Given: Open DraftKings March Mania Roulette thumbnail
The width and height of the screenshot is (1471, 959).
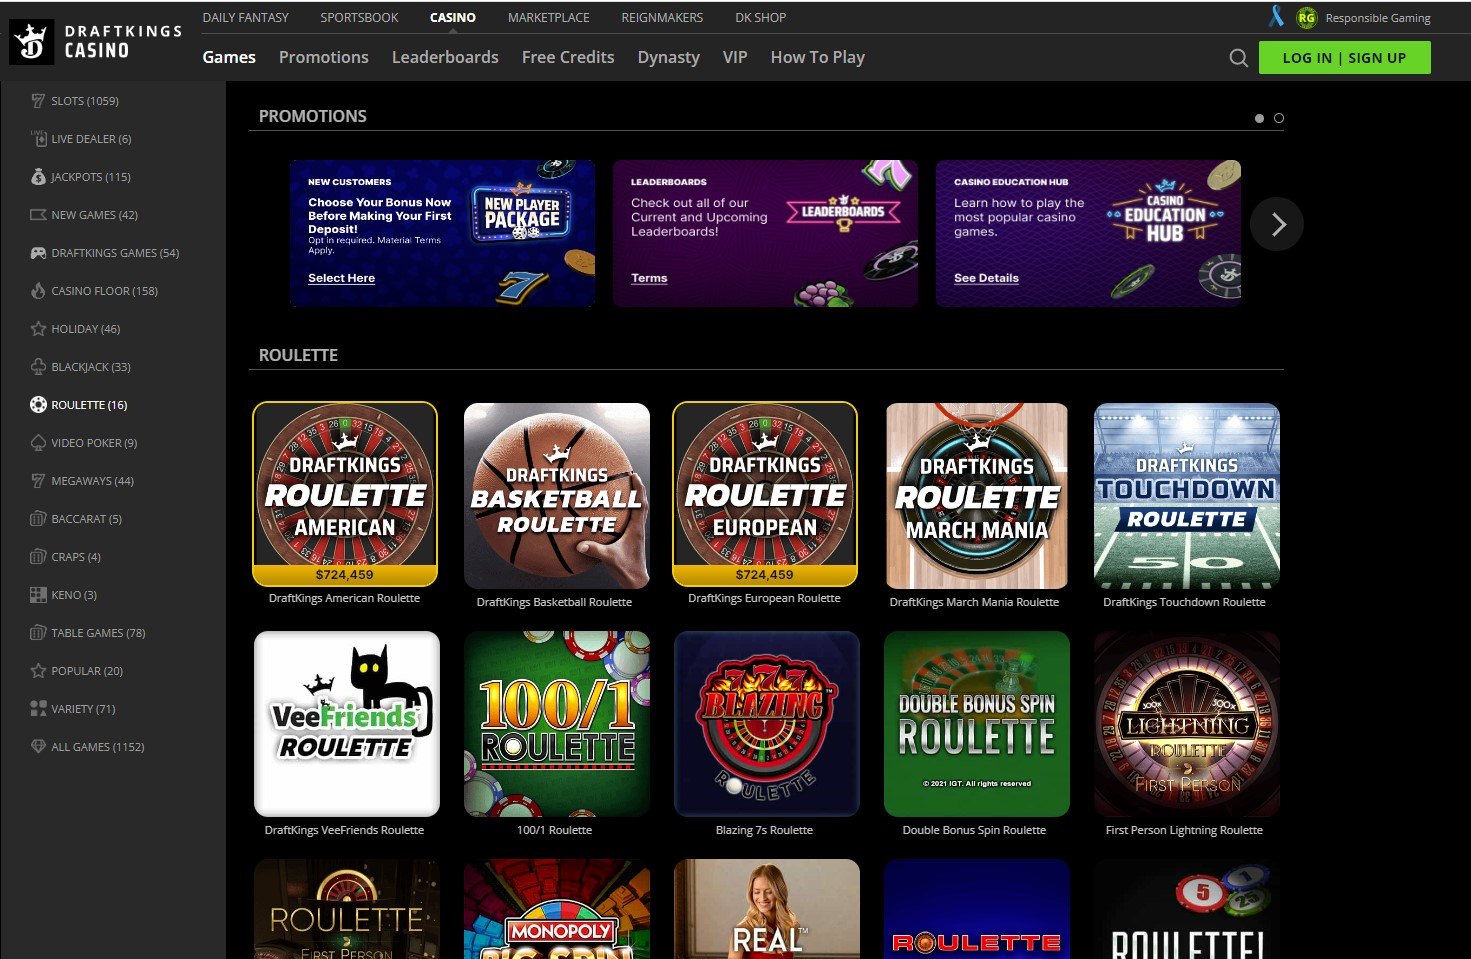Looking at the screenshot, I should click(977, 496).
